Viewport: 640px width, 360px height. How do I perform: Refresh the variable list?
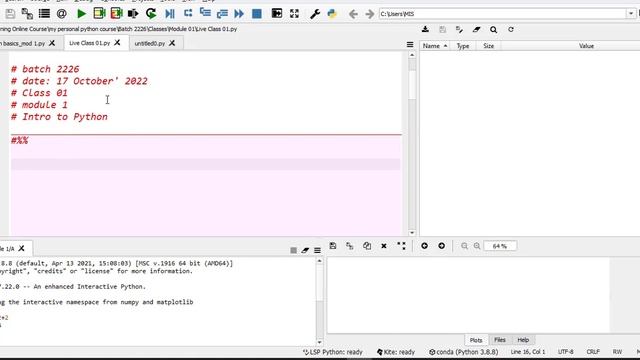[511, 29]
